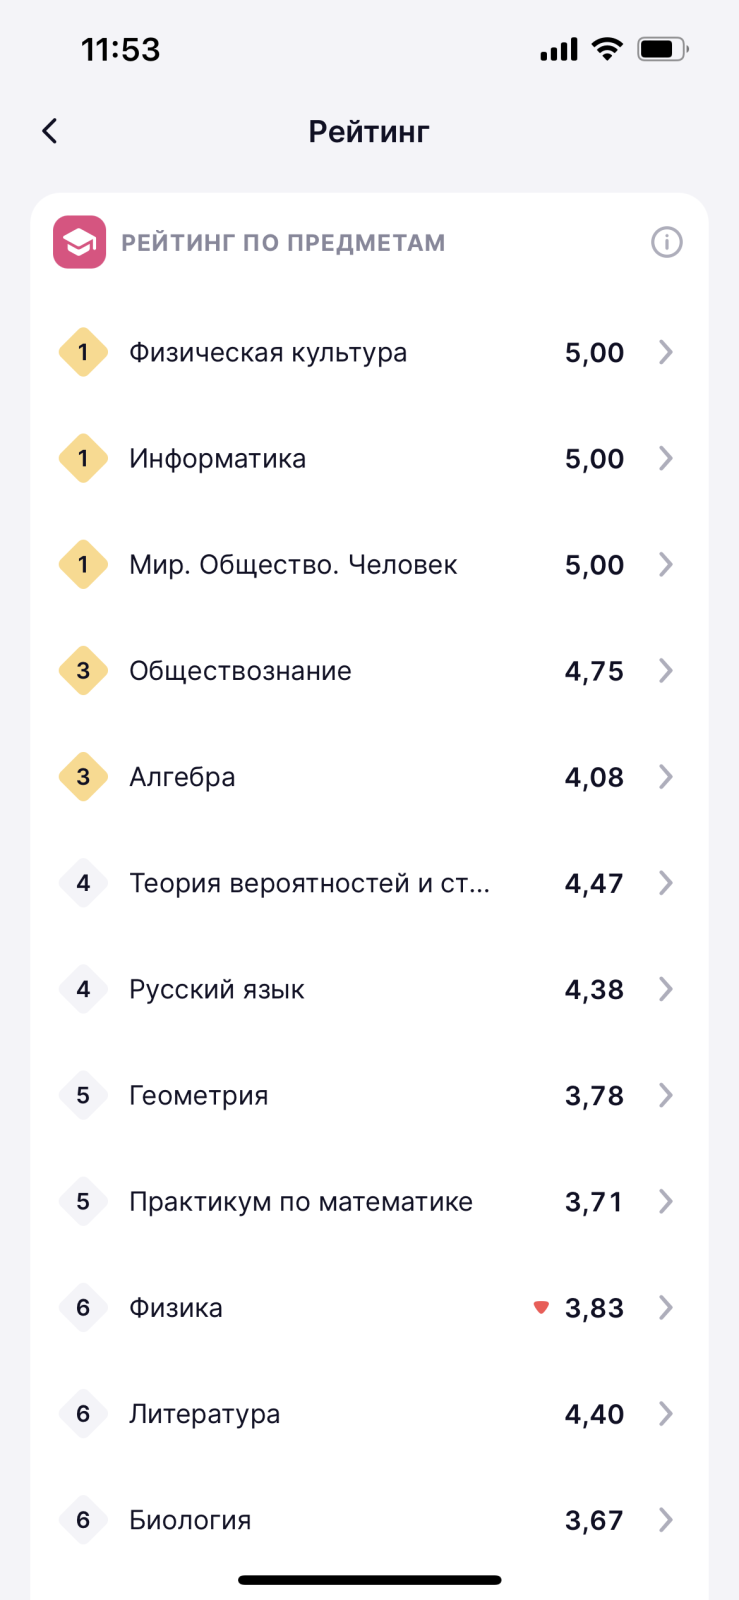Select the Мир. Общество. Человек subject
This screenshot has width=739, height=1600.
[369, 565]
